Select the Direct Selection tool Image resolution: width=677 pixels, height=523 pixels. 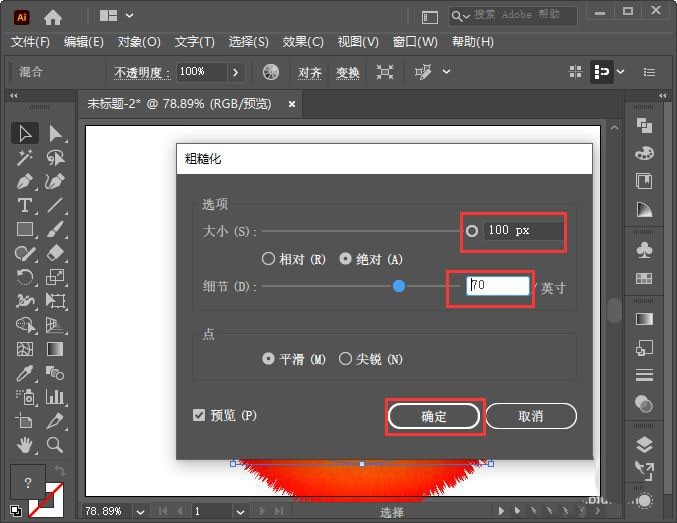tap(55, 133)
